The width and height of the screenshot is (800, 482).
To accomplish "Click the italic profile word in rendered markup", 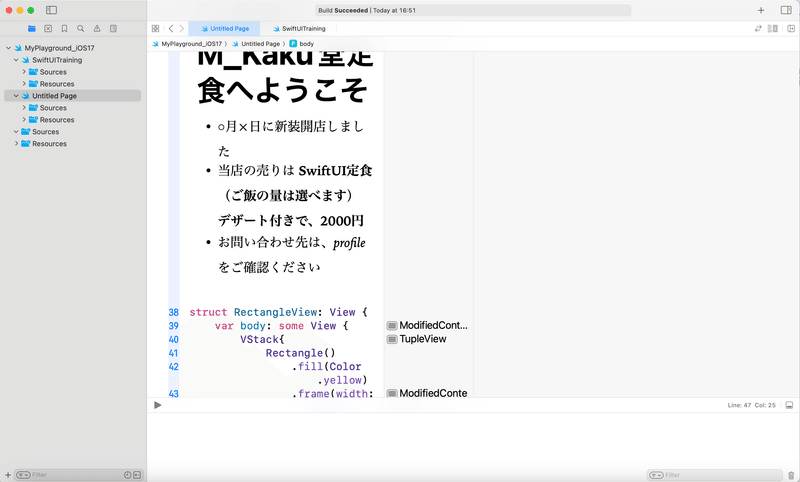I will [x=349, y=243].
